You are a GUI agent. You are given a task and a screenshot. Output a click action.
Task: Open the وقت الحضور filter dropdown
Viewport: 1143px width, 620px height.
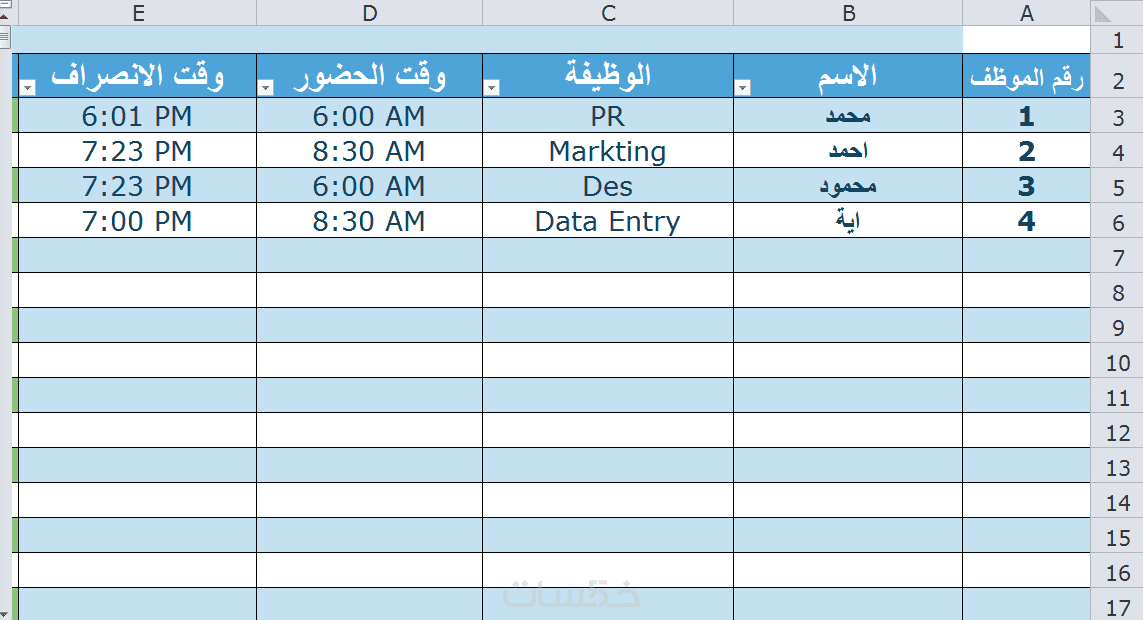(265, 88)
